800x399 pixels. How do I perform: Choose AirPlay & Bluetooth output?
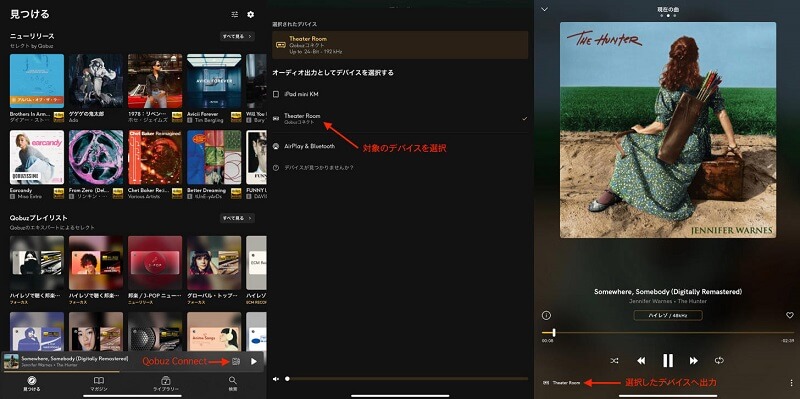pos(400,146)
